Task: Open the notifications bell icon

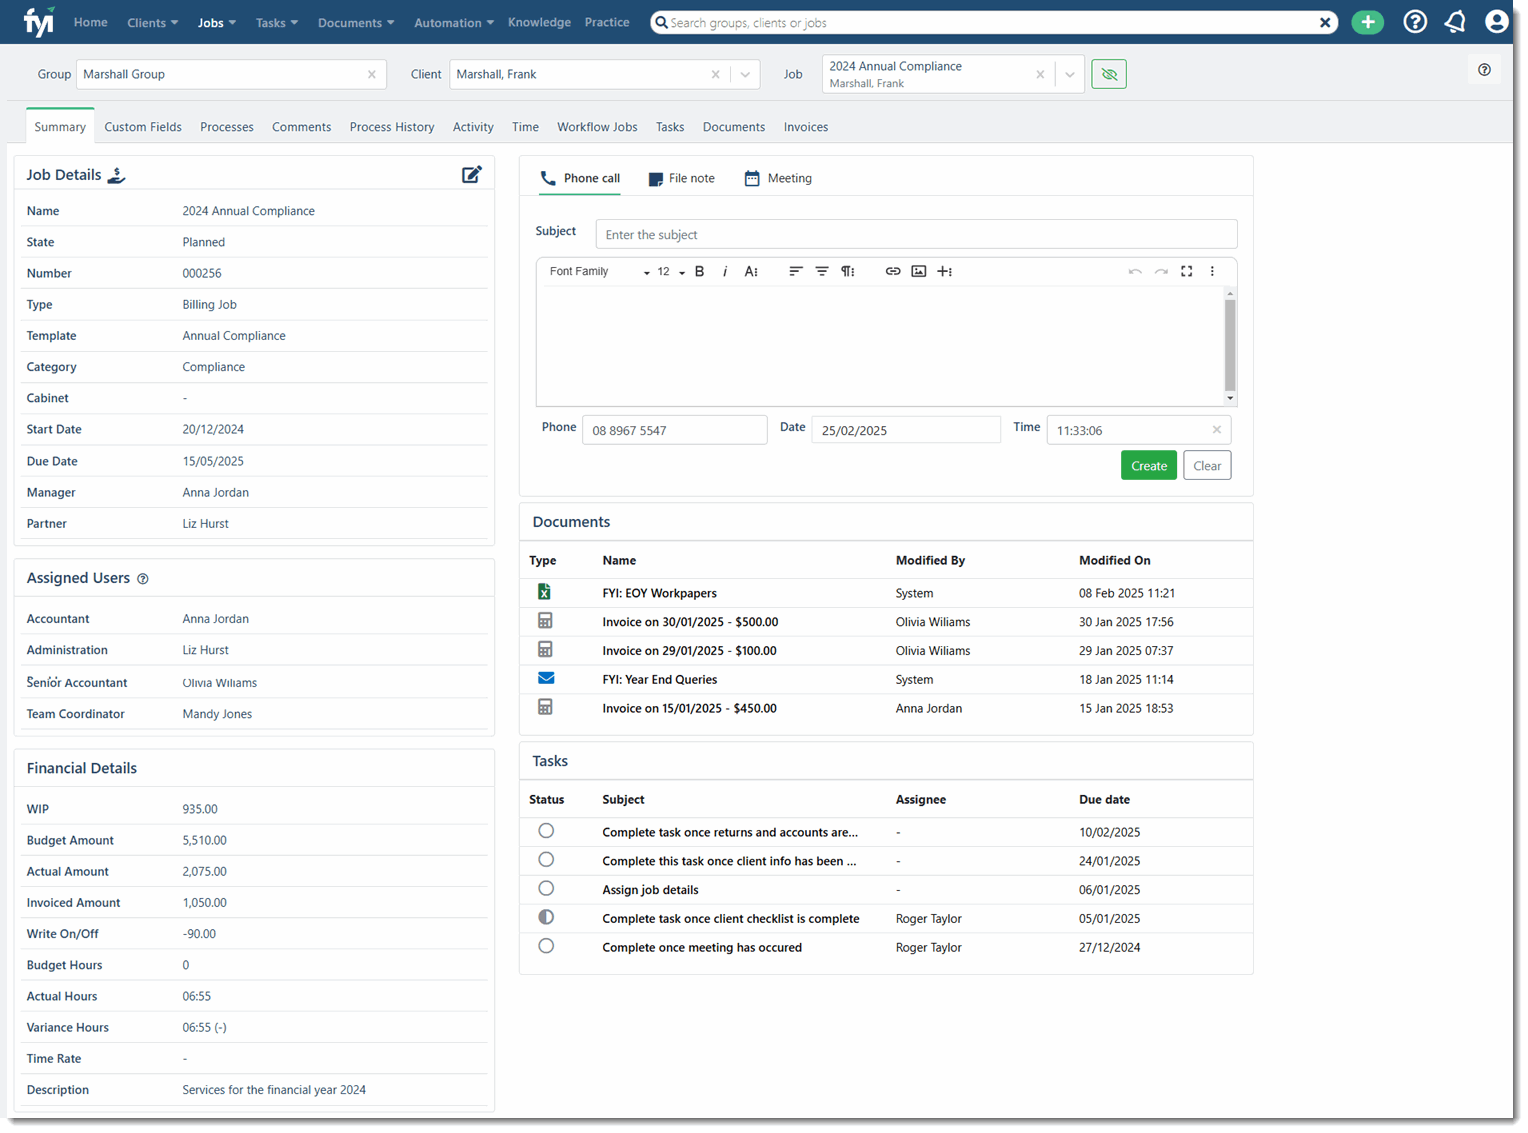Action: [1455, 22]
